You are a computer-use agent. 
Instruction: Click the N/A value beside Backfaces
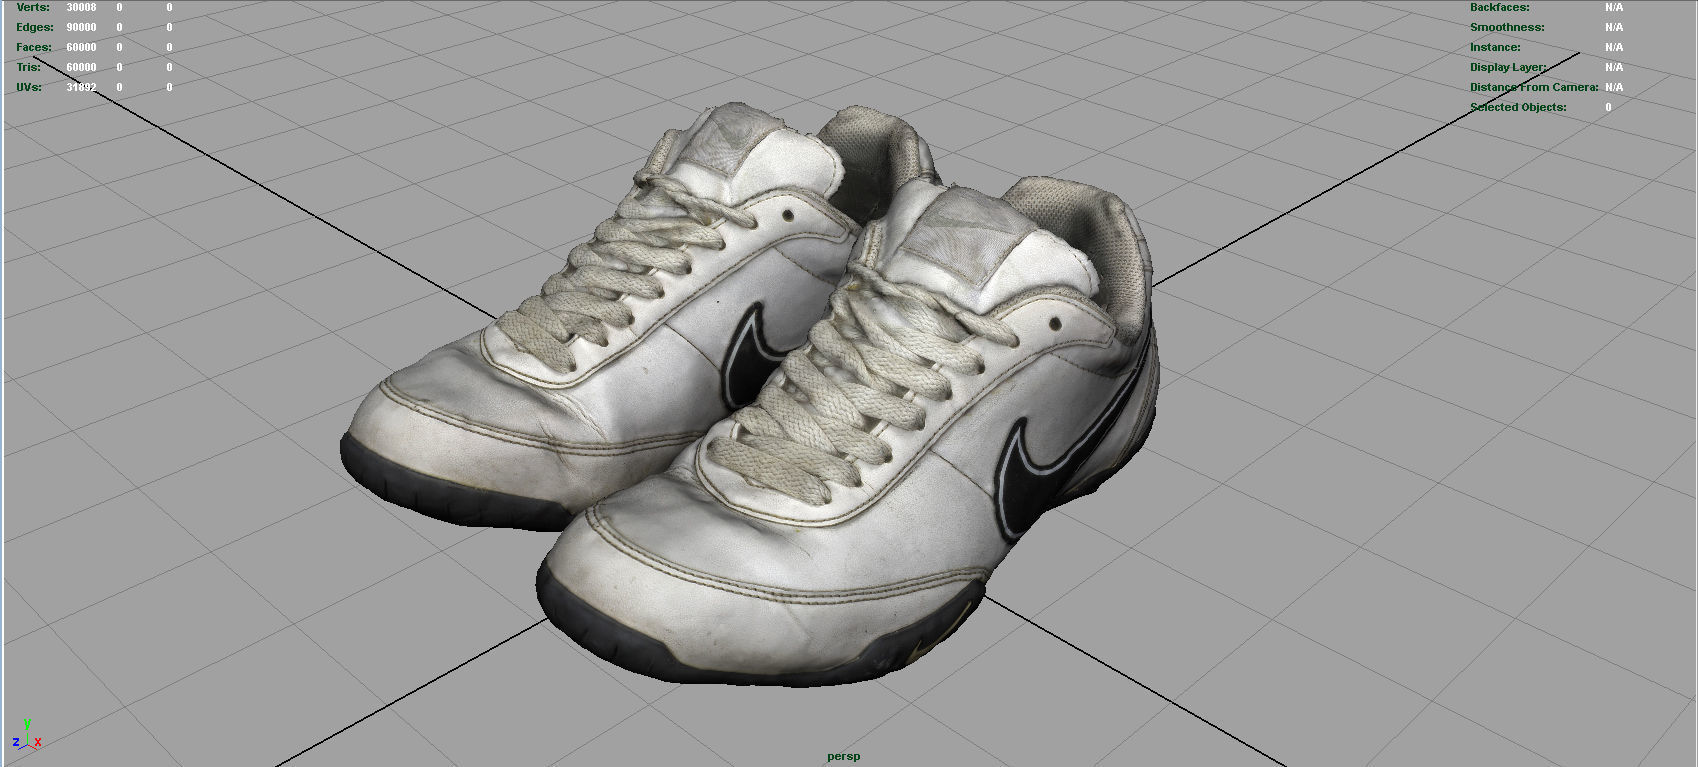pyautogui.click(x=1614, y=7)
